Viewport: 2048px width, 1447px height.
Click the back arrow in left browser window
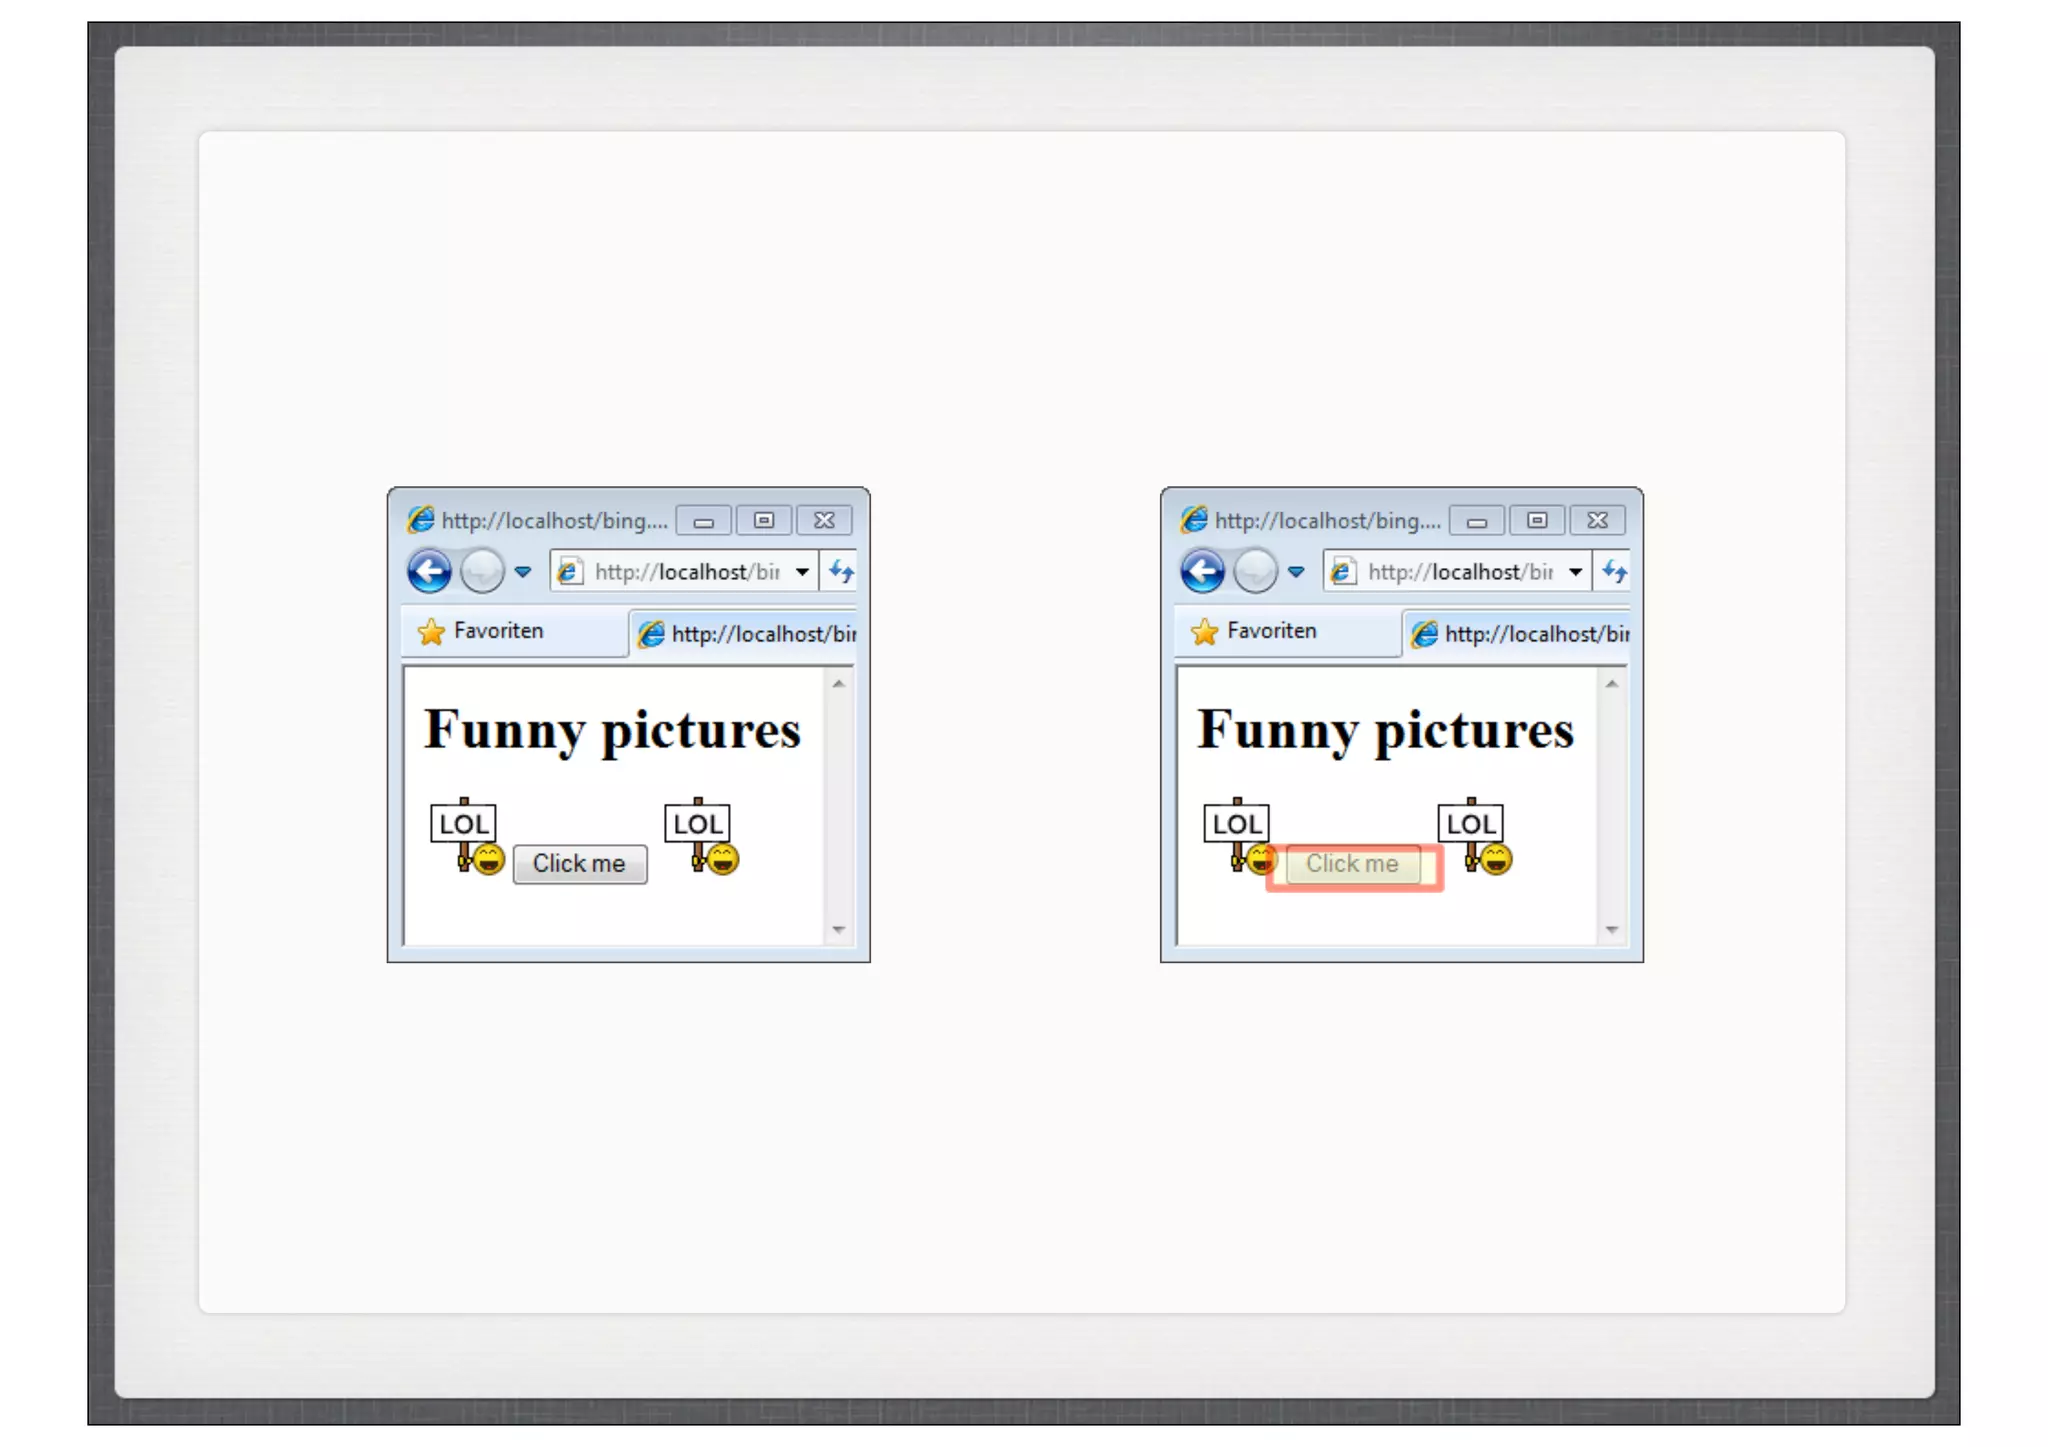[x=429, y=572]
